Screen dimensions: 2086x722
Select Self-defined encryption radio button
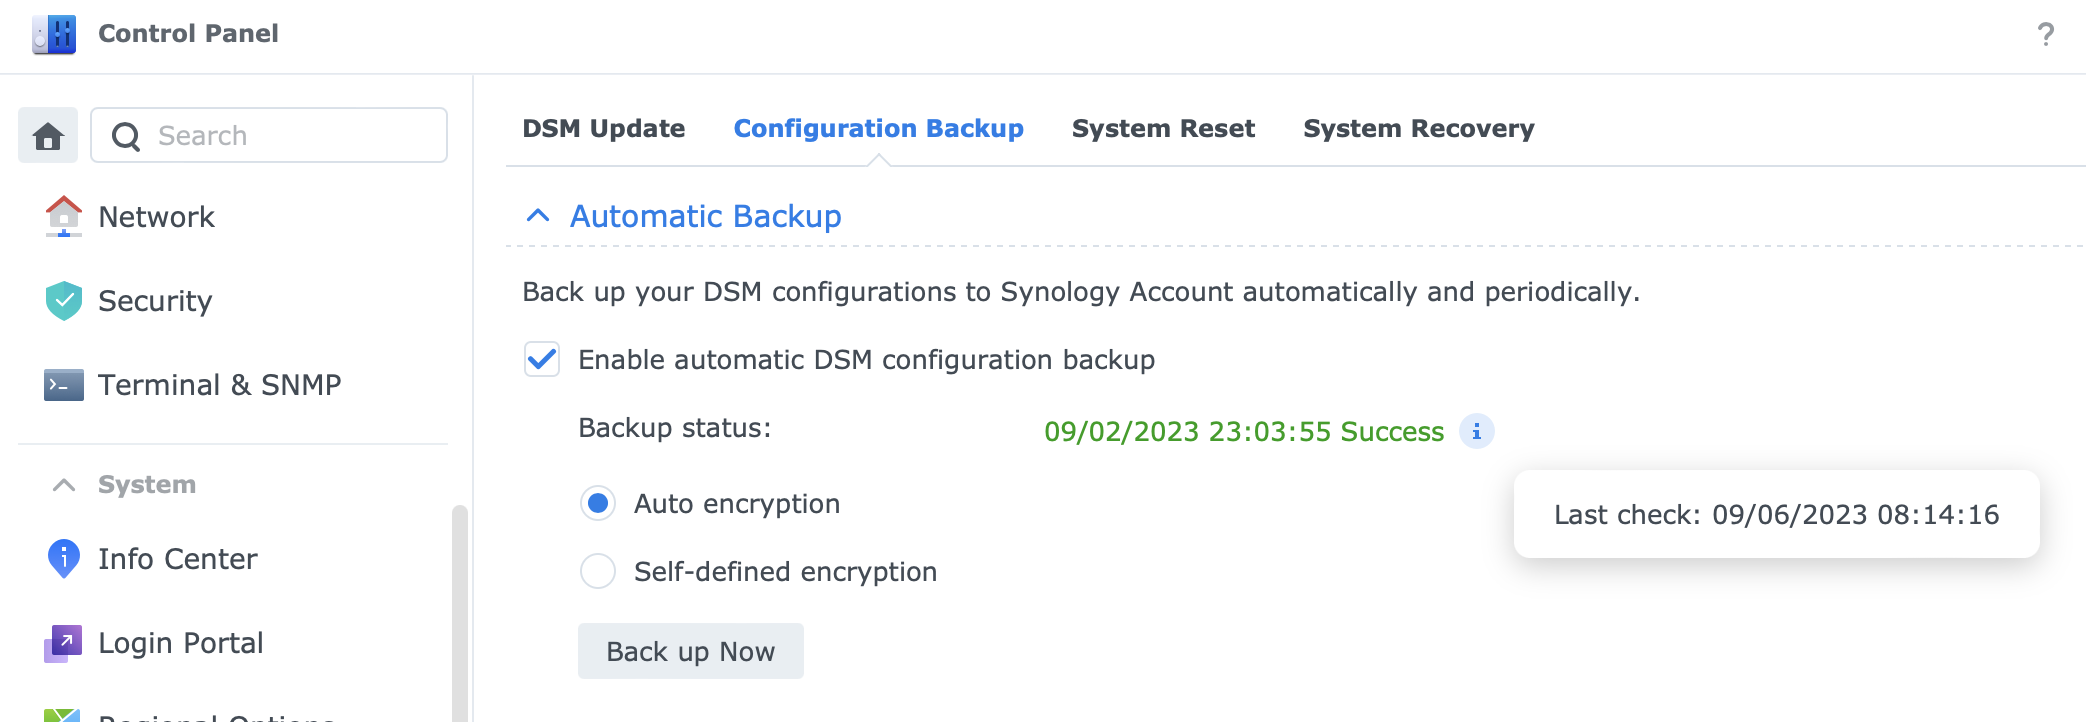pos(598,572)
